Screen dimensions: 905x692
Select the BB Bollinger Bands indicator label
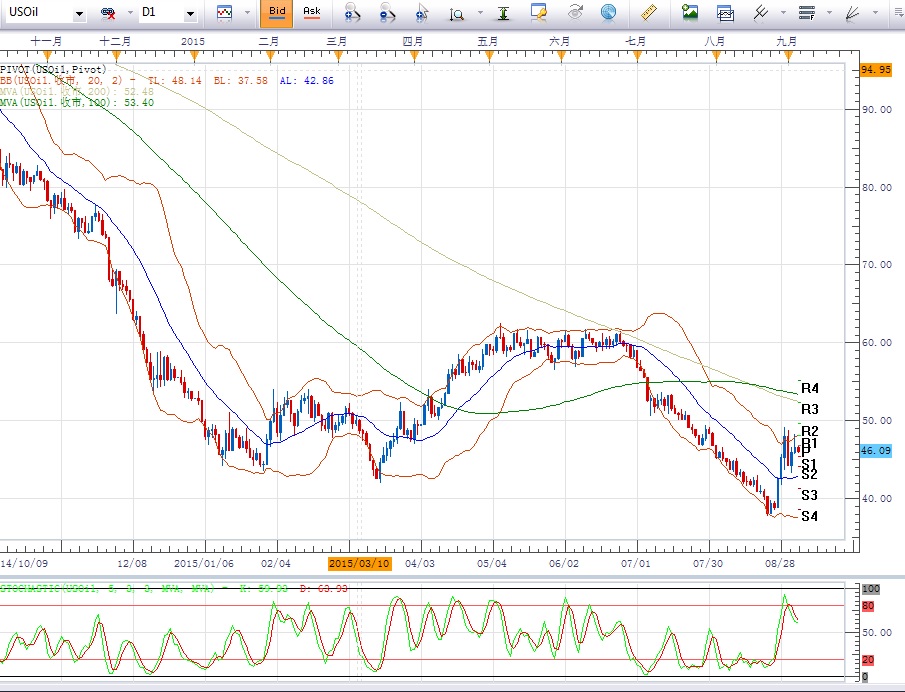point(167,81)
